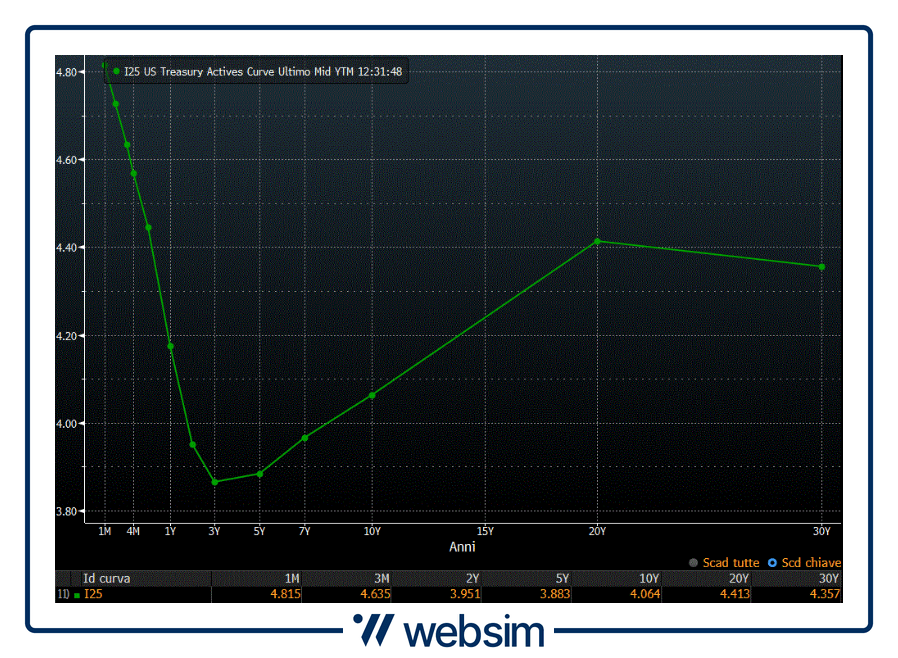Click the 10Y column header in table
This screenshot has width=898, height=658.
pos(649,578)
